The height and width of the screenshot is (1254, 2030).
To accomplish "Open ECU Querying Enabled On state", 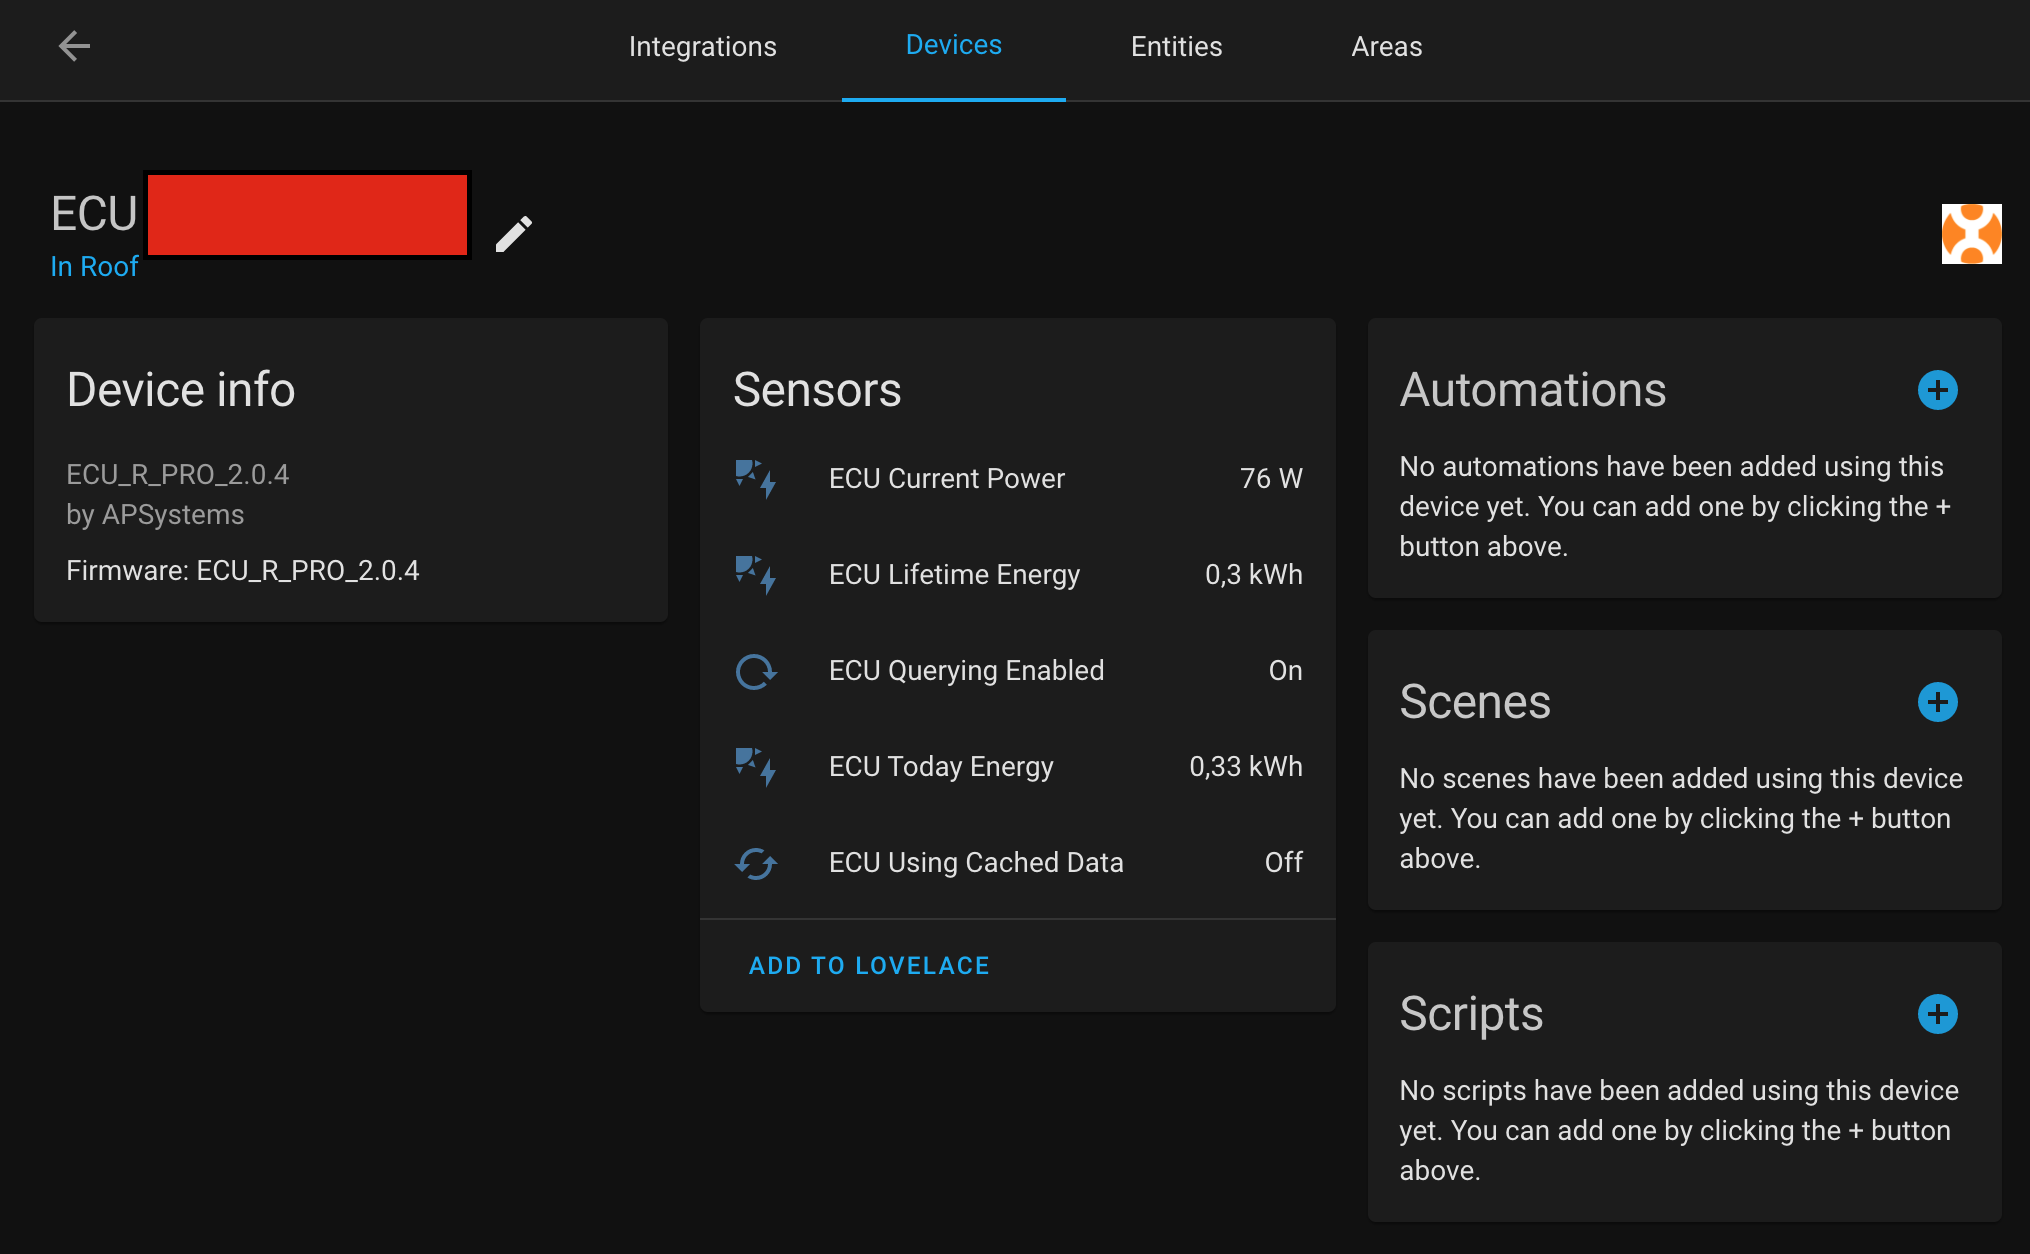I will pos(1285,671).
